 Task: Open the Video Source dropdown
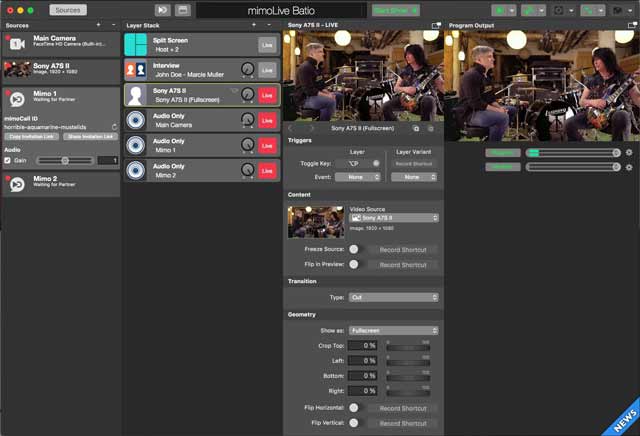tap(394, 218)
